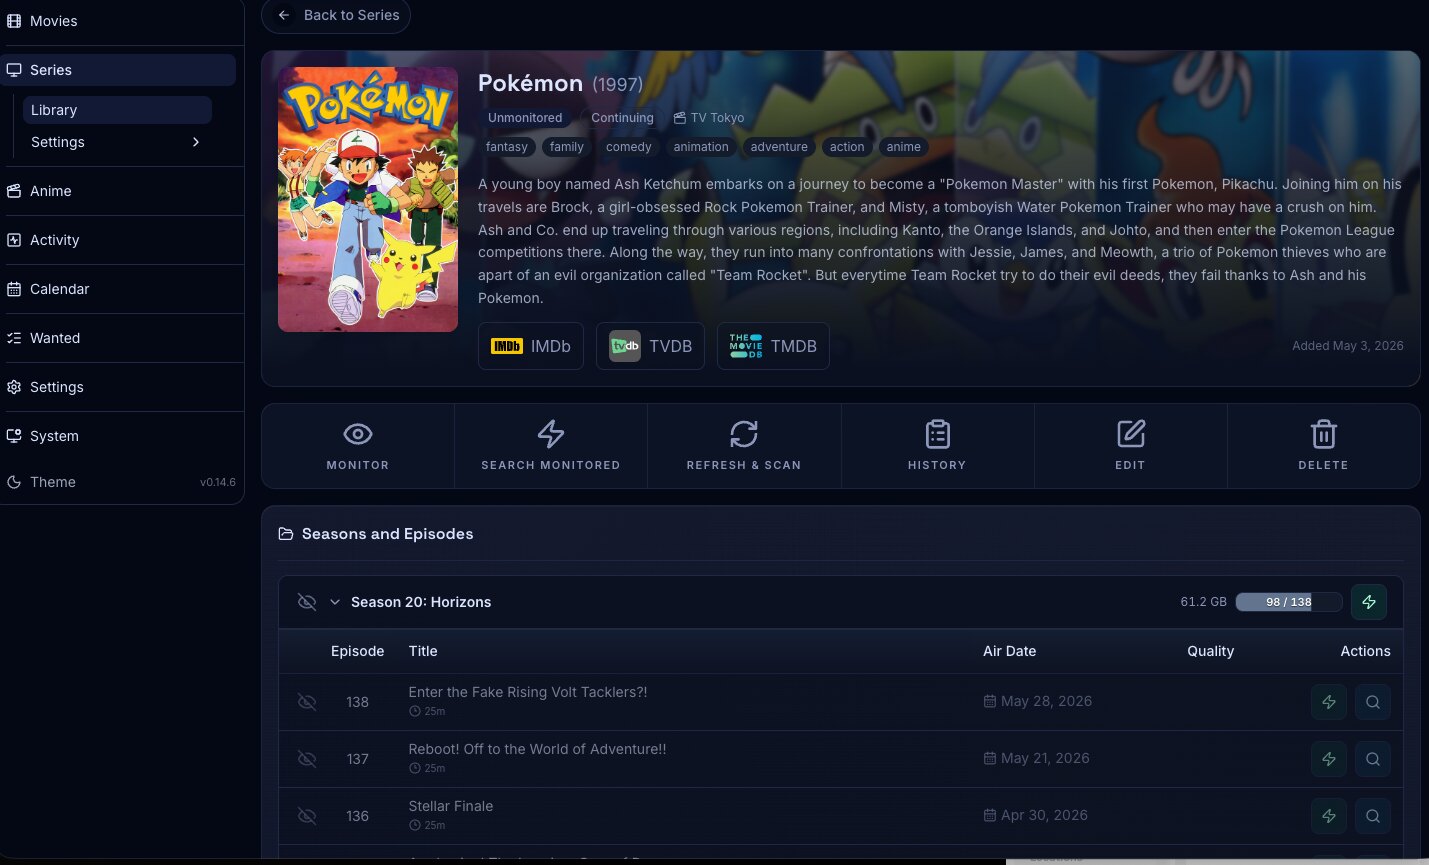Click the Settings gear icon in sidebar

14,387
